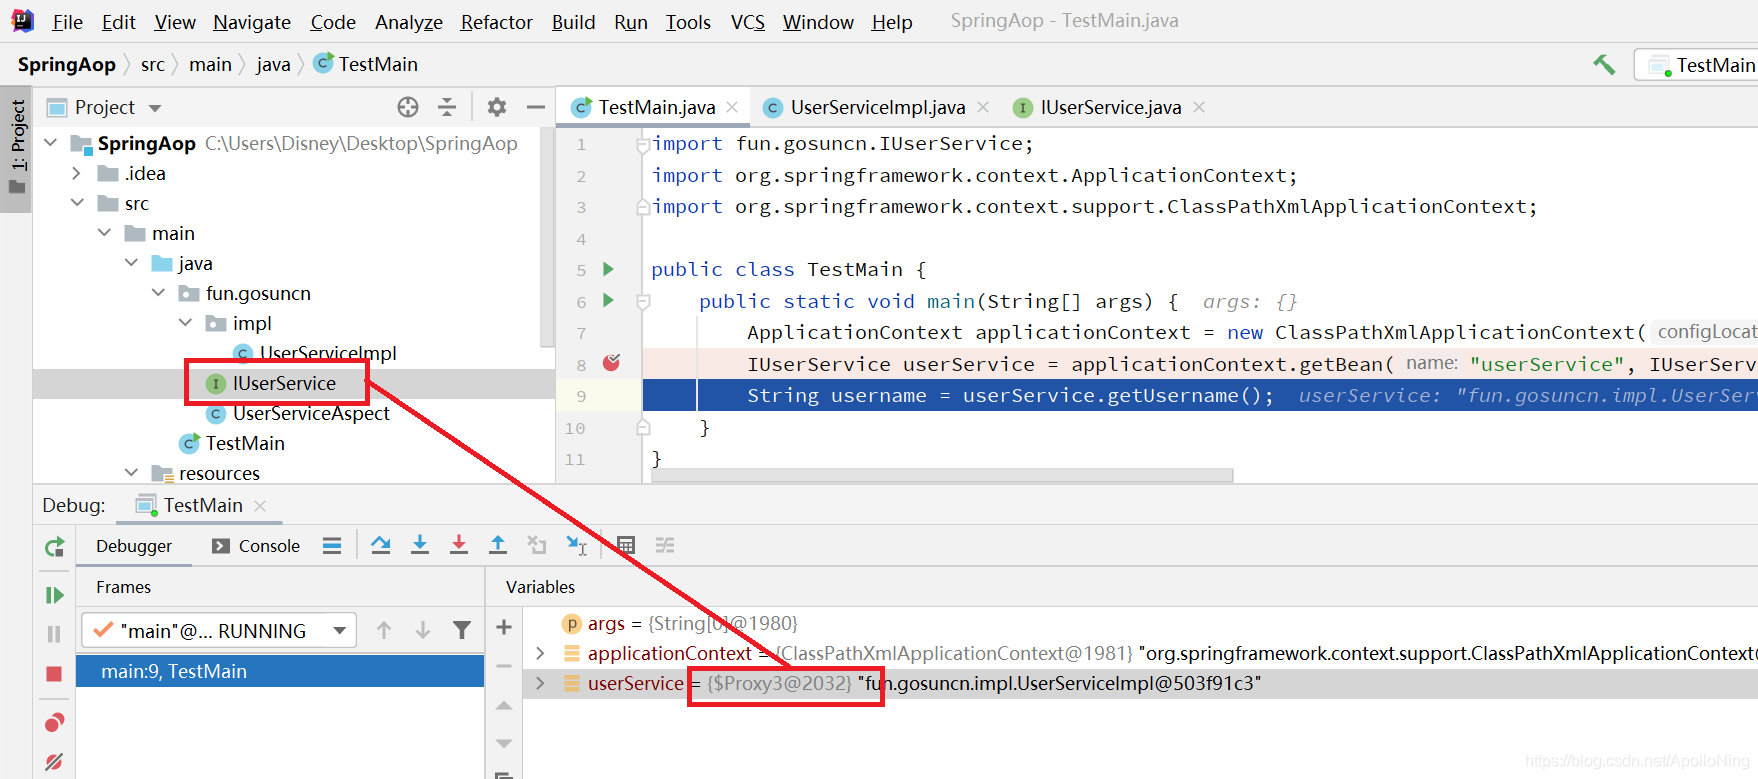Expand userService variable

click(x=540, y=683)
